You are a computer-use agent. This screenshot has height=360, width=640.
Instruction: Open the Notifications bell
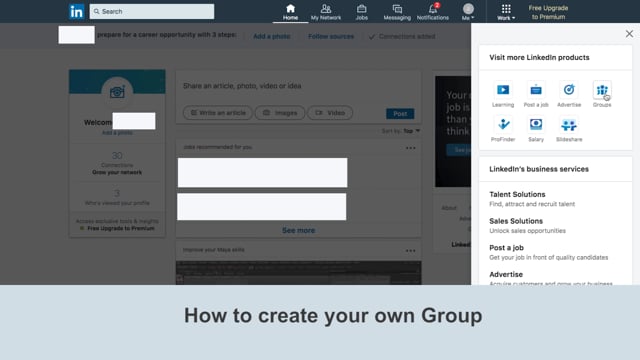pos(433,12)
